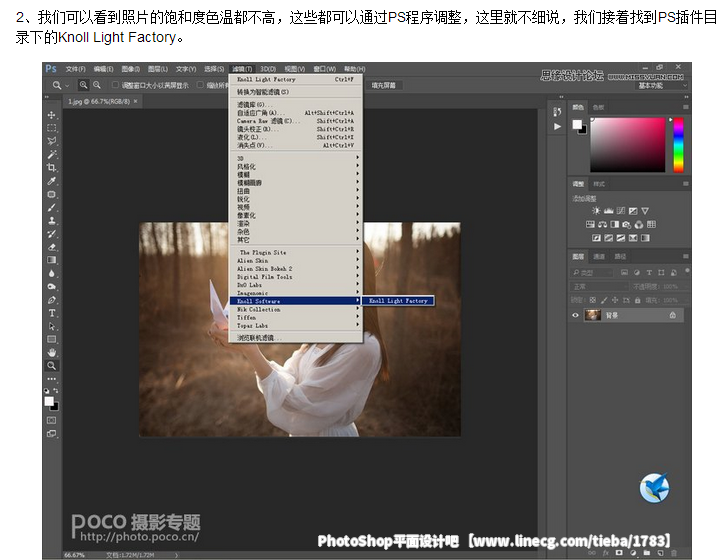Select the Path Selection arrow tool
This screenshot has width=726, height=560.
(x=51, y=326)
